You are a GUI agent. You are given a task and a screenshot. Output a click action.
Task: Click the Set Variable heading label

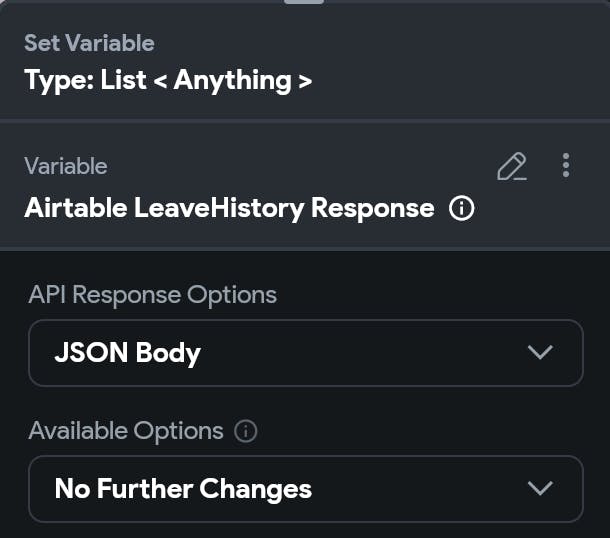[89, 43]
